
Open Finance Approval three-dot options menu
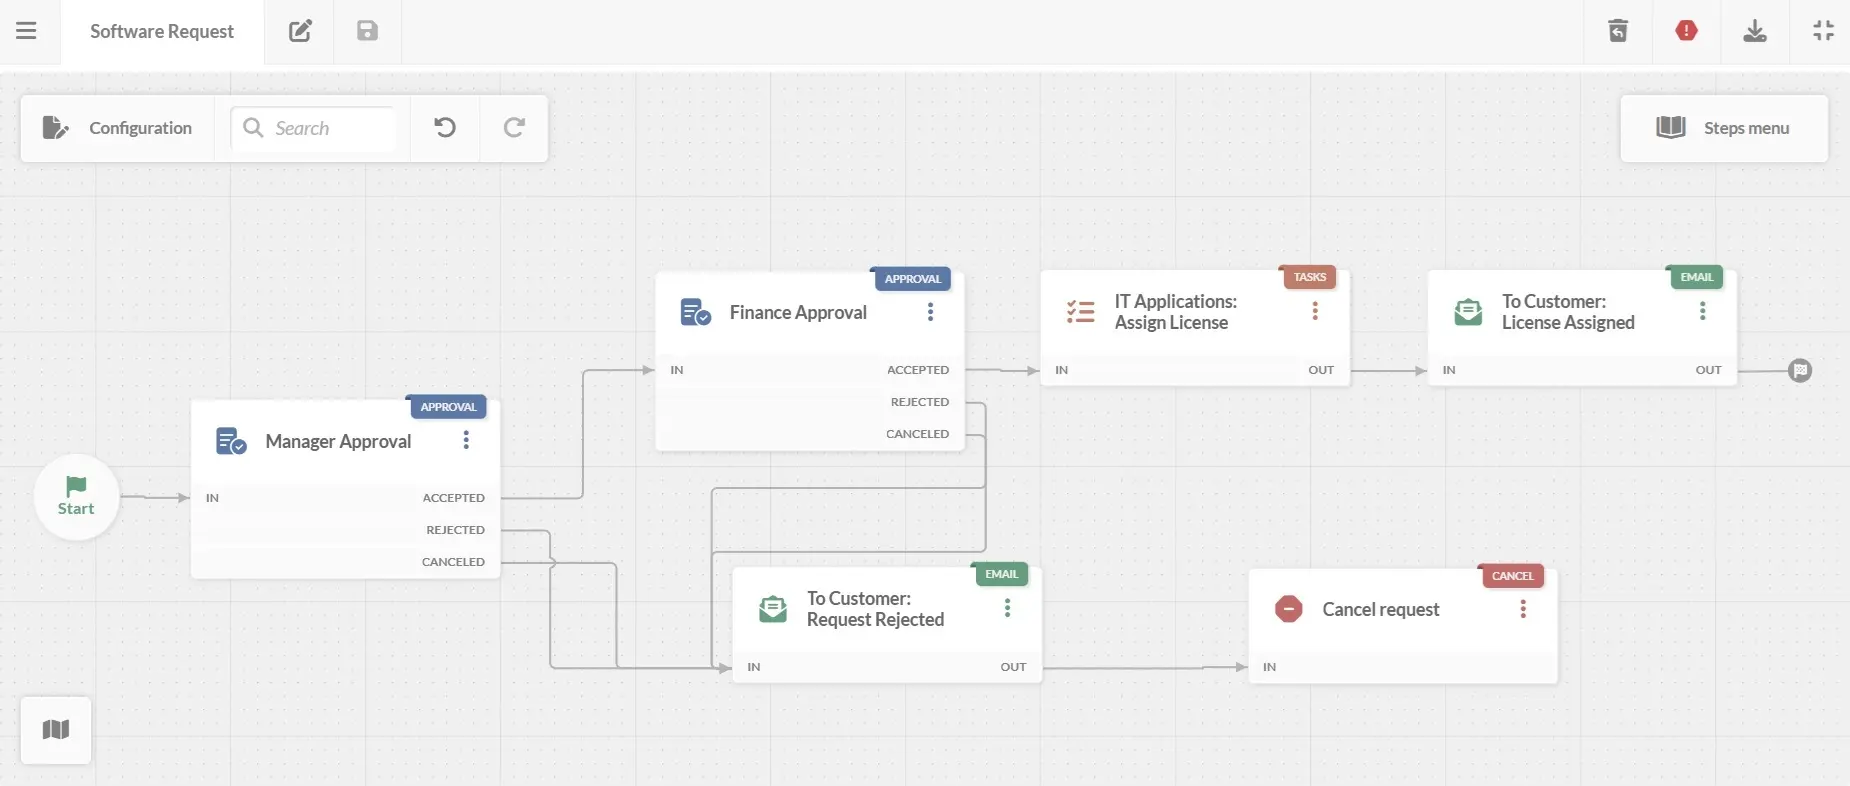(x=930, y=312)
